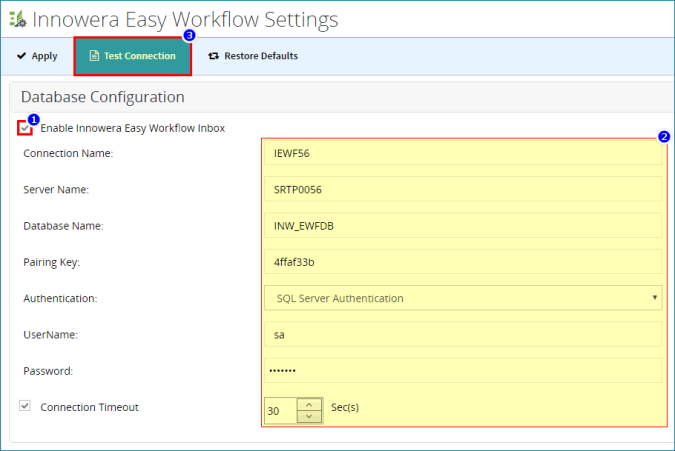This screenshot has height=451, width=675.
Task: Click the Restore Defaults arrows icon
Action: [214, 56]
